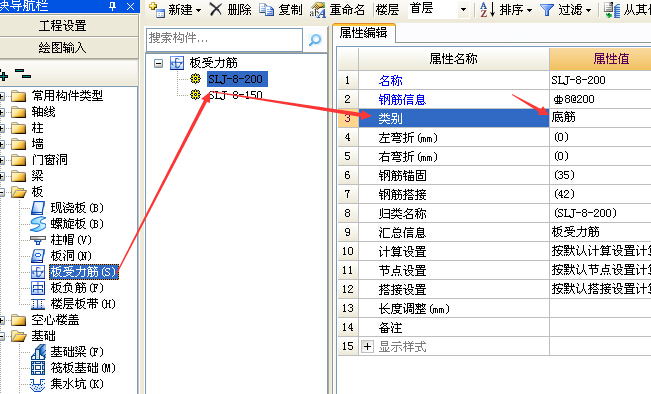Image resolution: width=651 pixels, height=394 pixels.
Task: Select 板洞 (N) slab opening icon
Action: tap(38, 256)
